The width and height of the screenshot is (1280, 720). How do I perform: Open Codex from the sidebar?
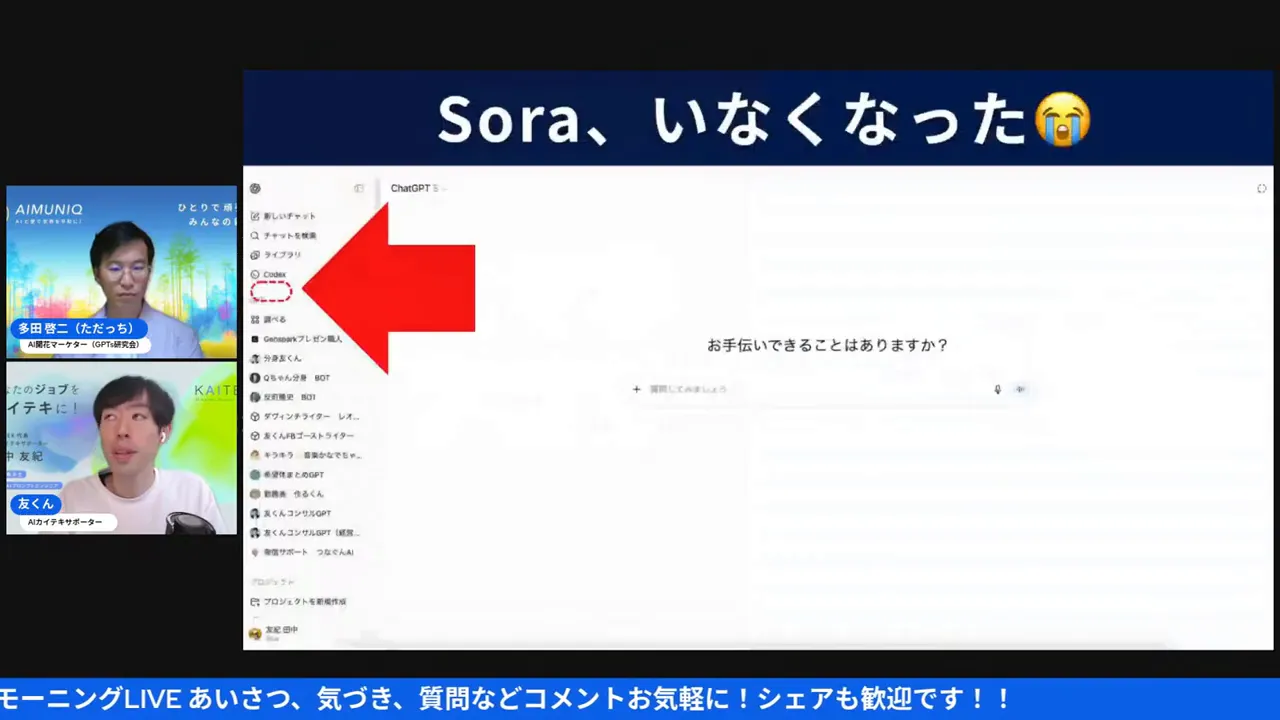click(x=273, y=274)
